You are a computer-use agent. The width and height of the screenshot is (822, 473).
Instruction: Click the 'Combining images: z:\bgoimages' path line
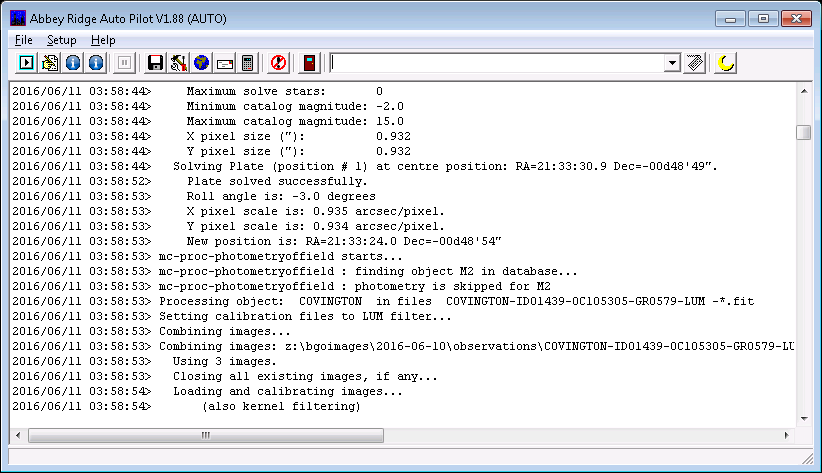(x=403, y=347)
